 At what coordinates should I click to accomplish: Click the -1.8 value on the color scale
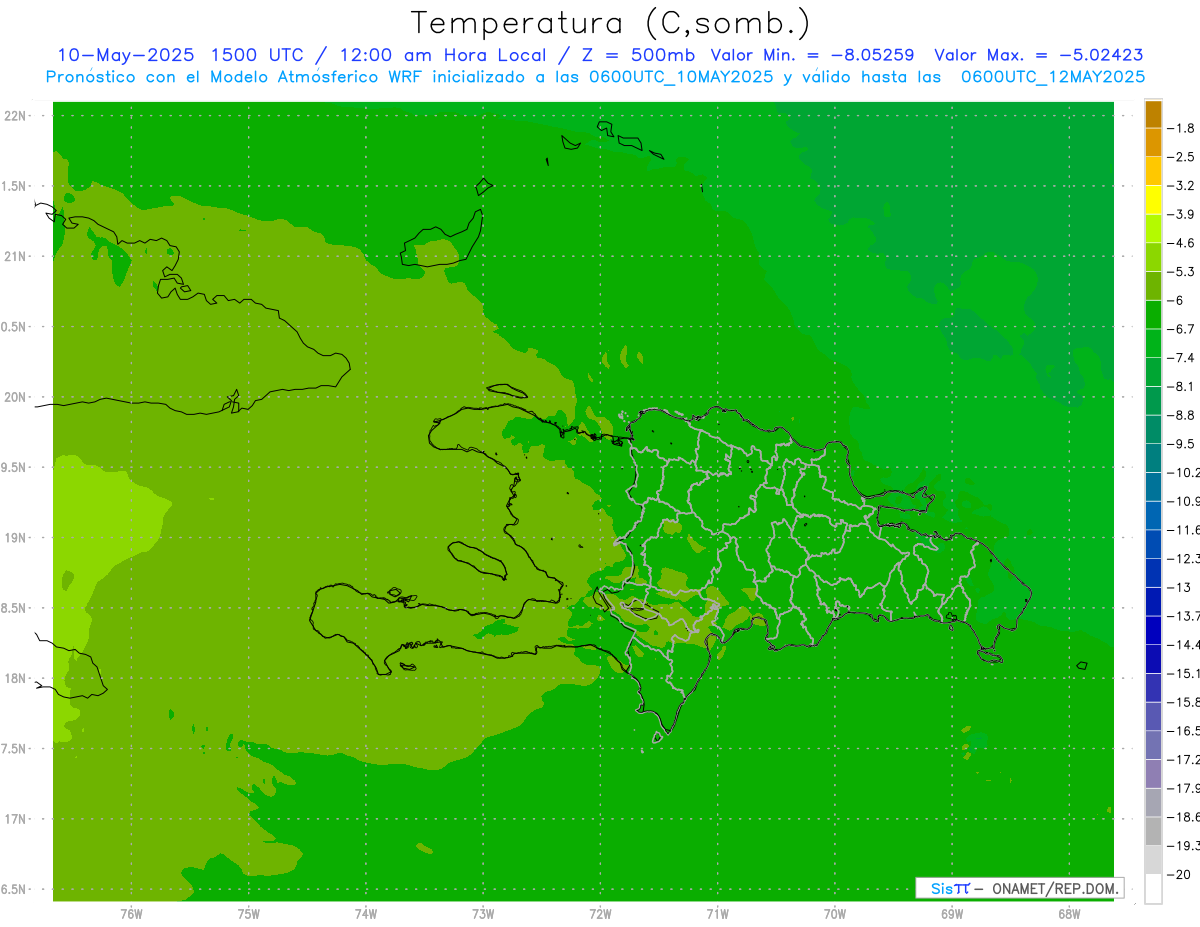[1181, 128]
